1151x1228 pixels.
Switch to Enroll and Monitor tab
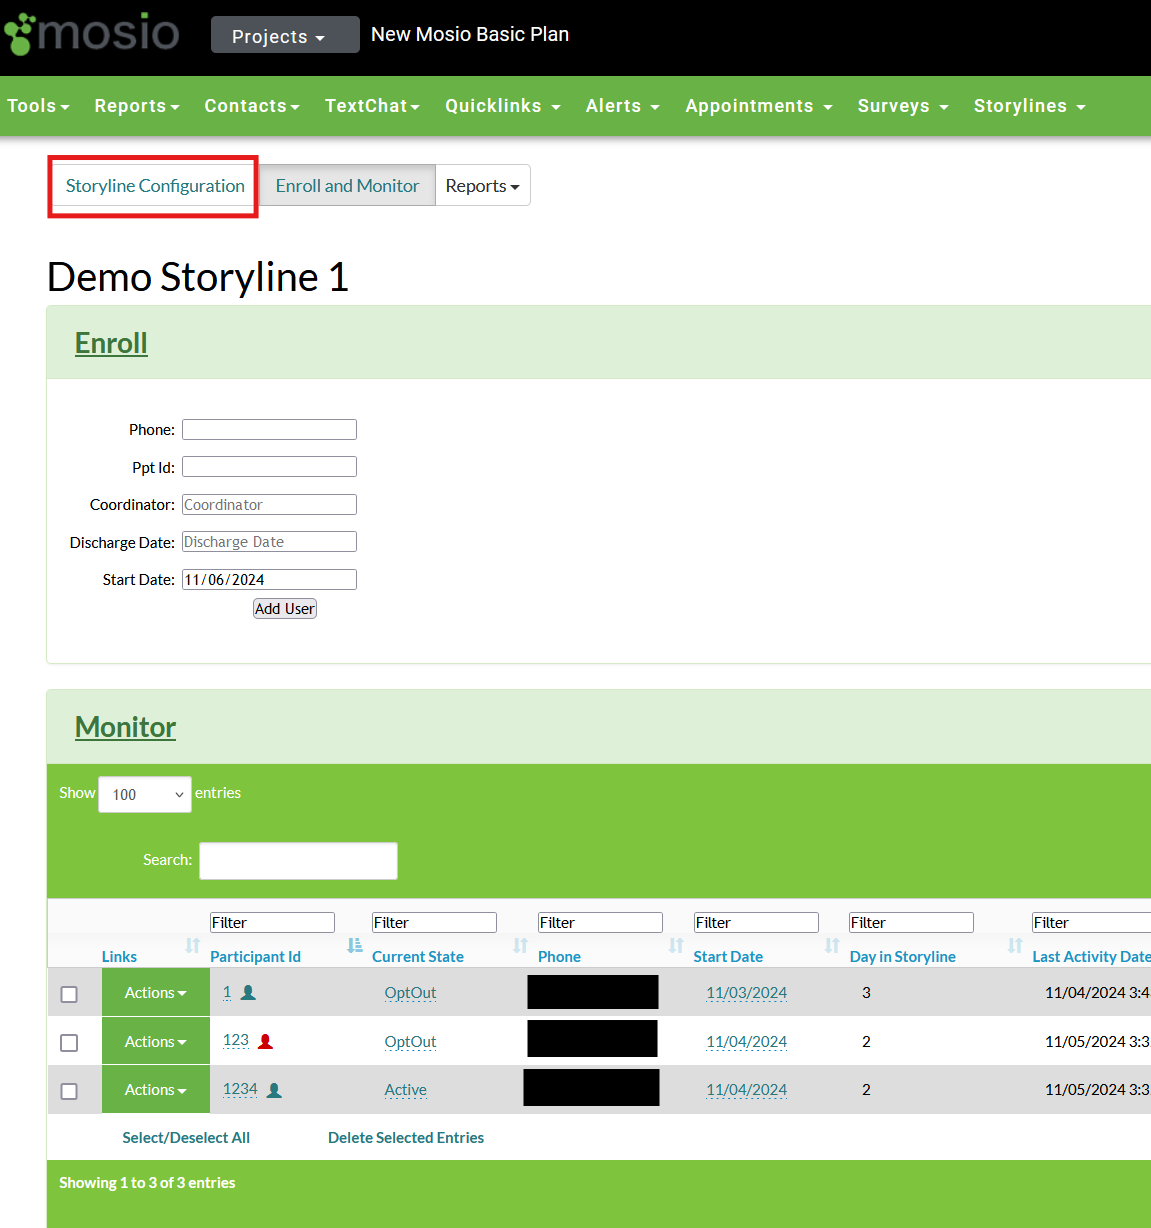347,186
